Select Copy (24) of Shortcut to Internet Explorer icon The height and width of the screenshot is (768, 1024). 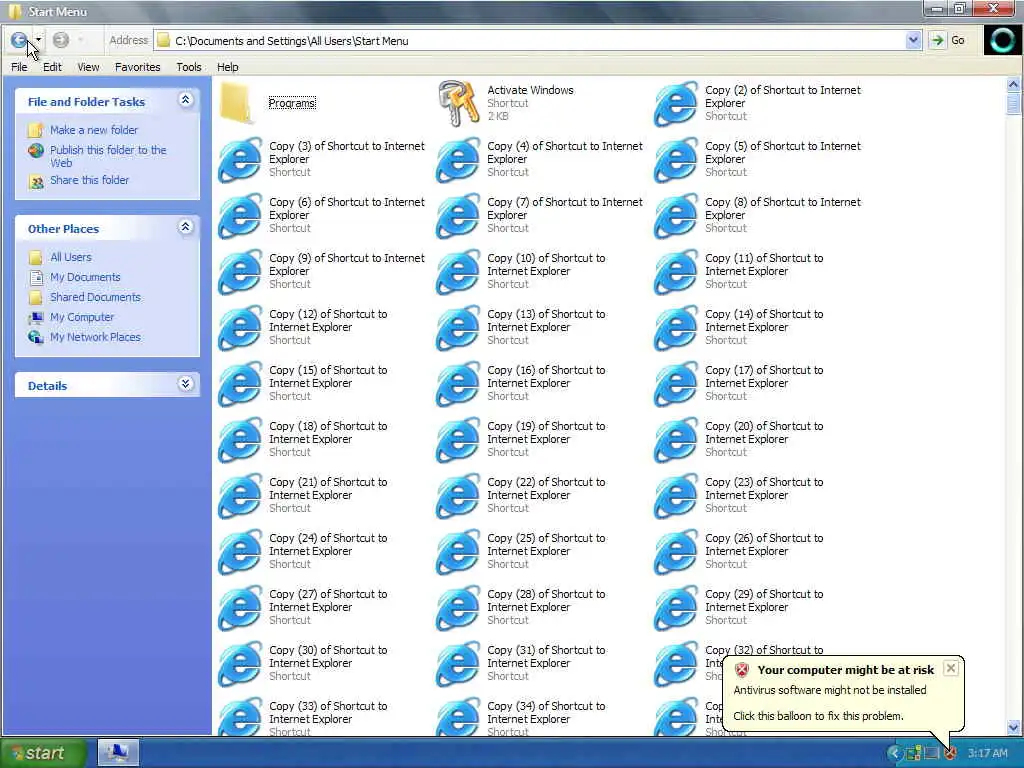pyautogui.click(x=240, y=552)
